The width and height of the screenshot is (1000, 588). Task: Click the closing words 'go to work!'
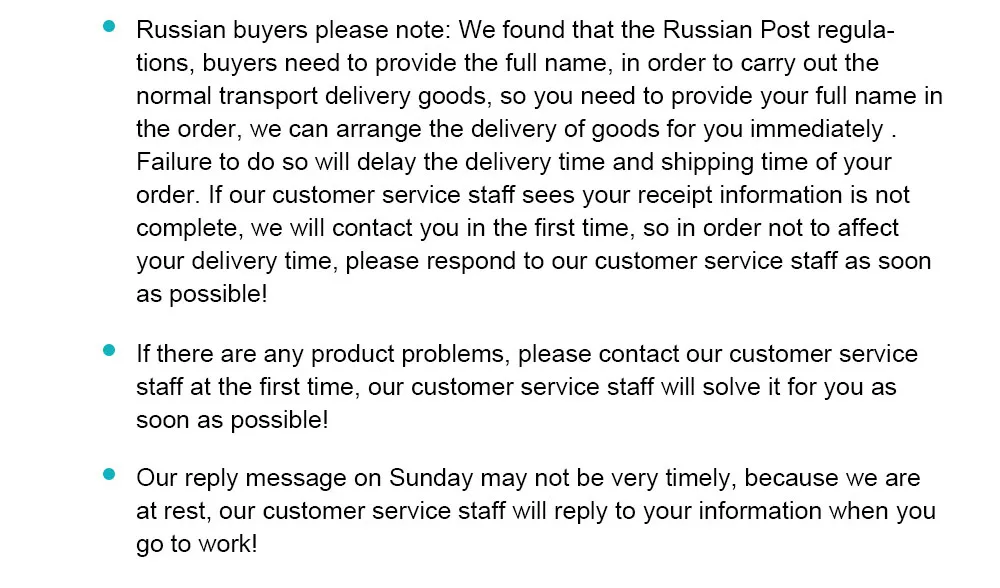pyautogui.click(x=197, y=545)
